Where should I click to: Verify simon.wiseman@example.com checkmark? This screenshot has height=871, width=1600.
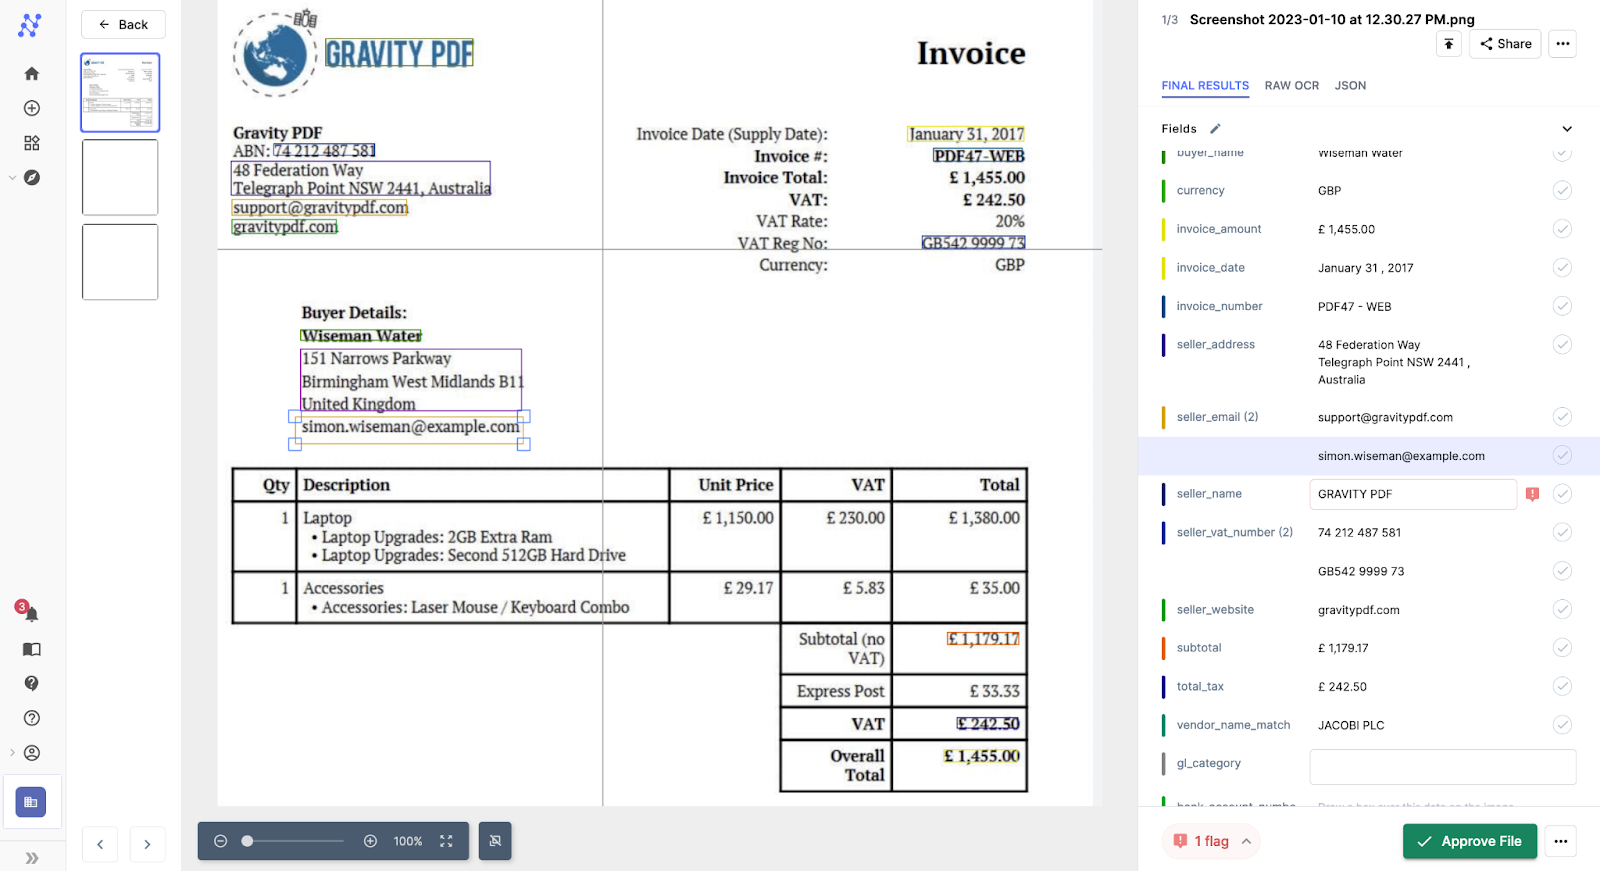(x=1562, y=455)
